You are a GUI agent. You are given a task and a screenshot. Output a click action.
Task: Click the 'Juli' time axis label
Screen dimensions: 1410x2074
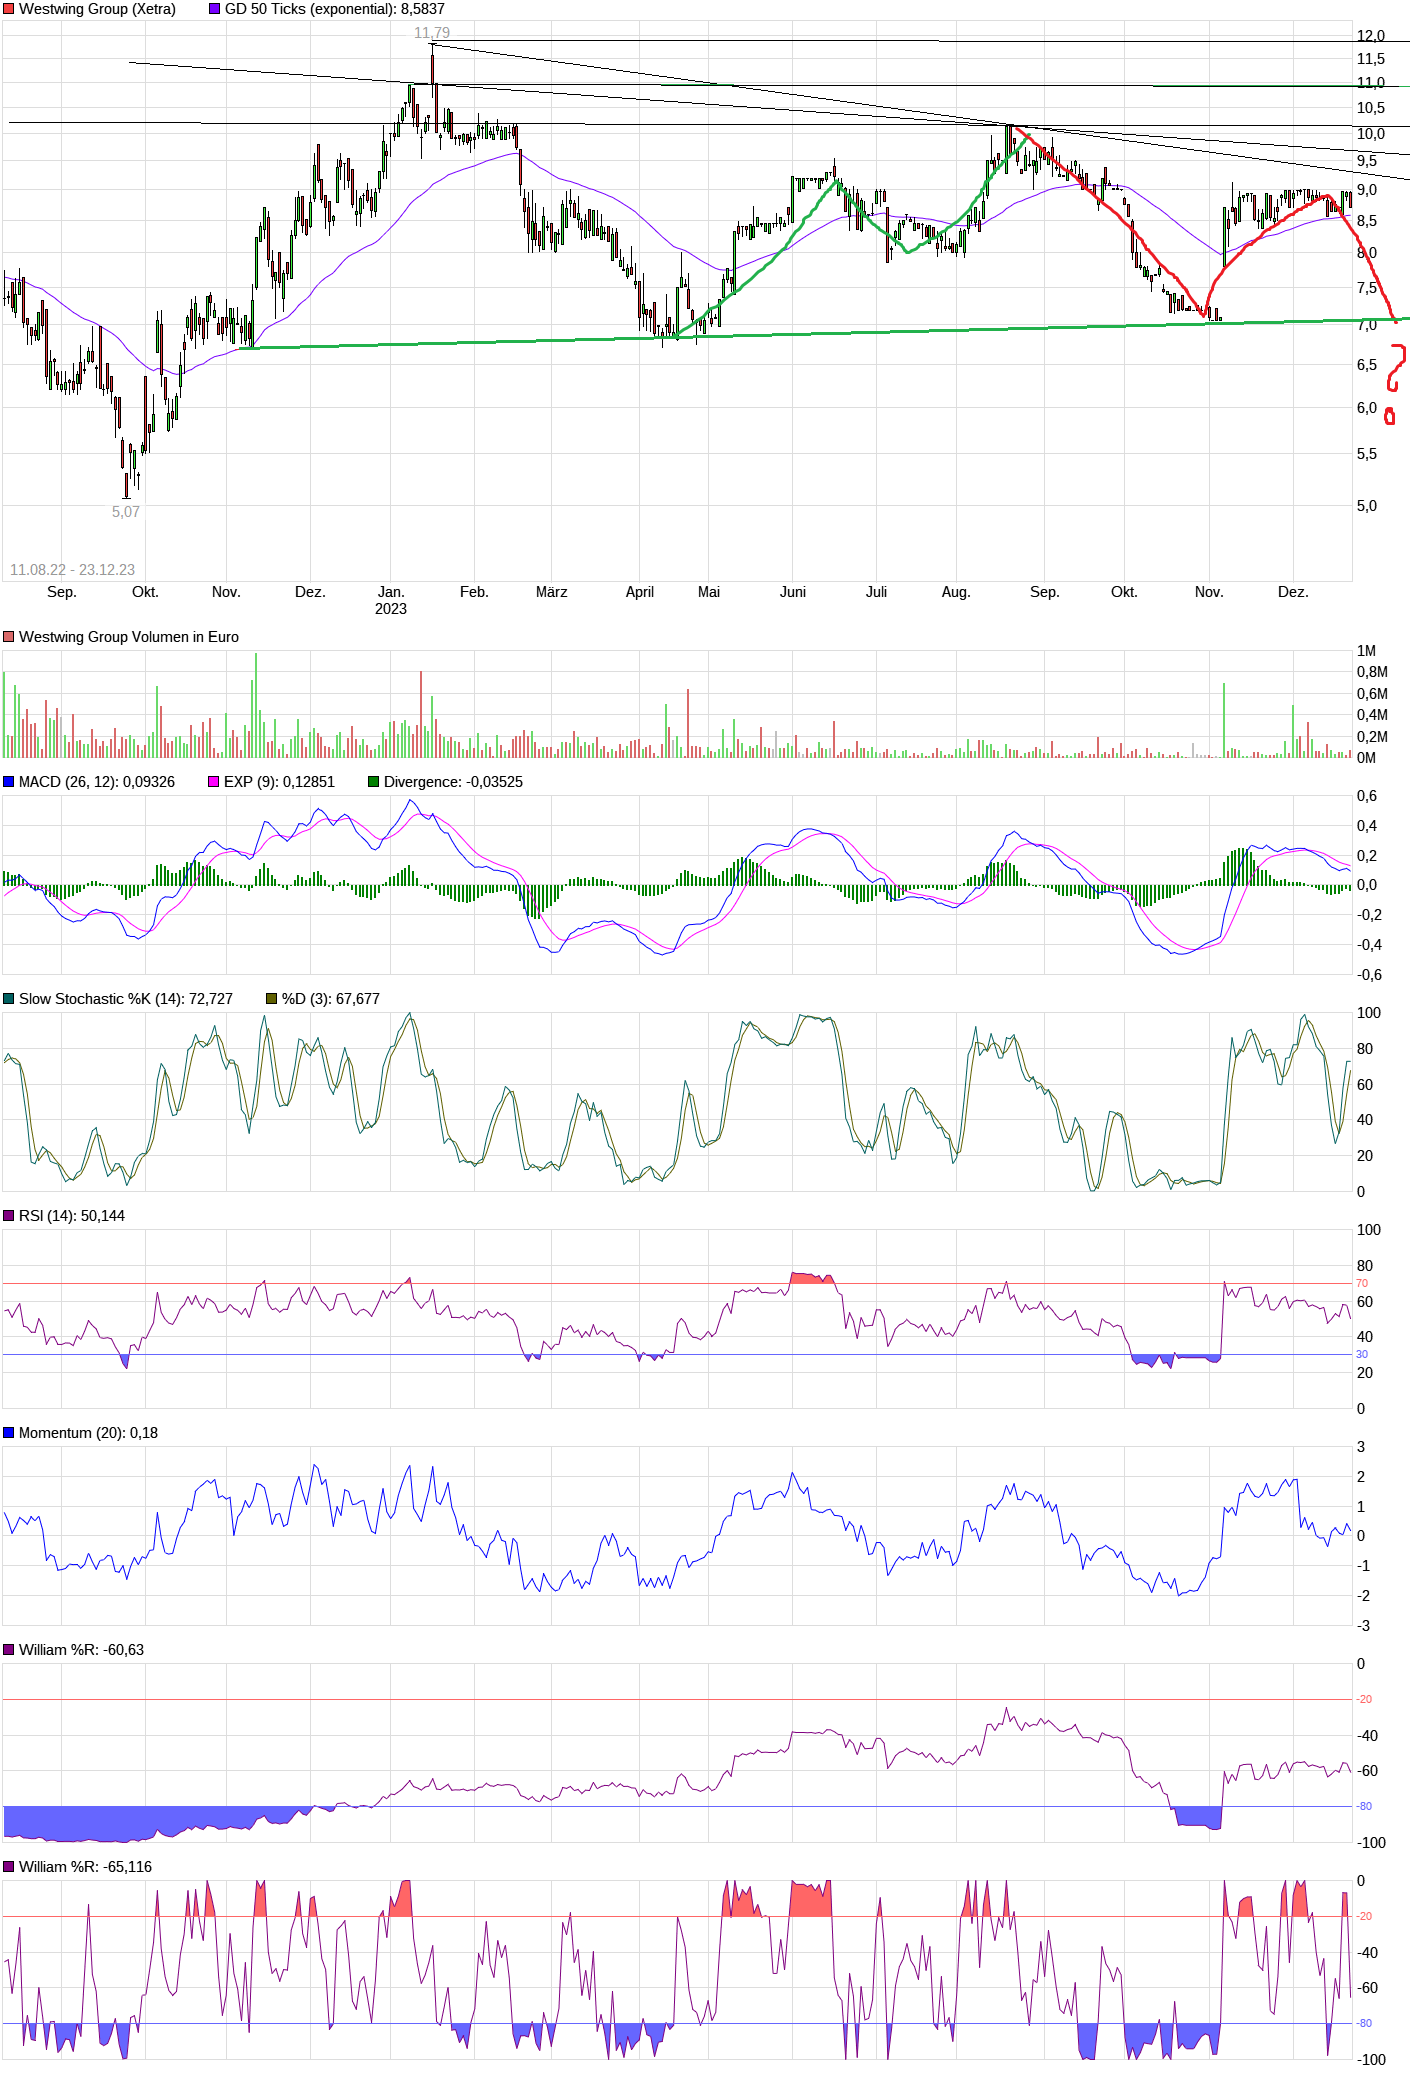[877, 592]
